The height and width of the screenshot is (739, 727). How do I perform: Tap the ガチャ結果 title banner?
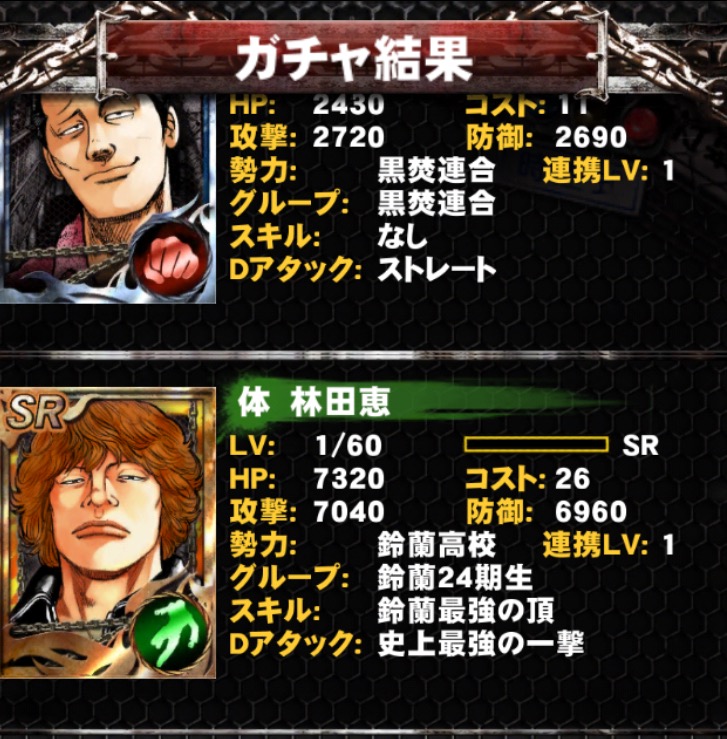352,60
